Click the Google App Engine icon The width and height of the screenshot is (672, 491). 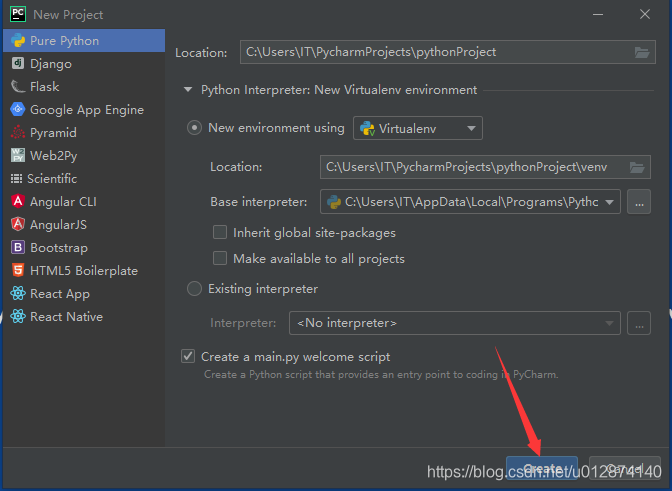click(x=18, y=110)
